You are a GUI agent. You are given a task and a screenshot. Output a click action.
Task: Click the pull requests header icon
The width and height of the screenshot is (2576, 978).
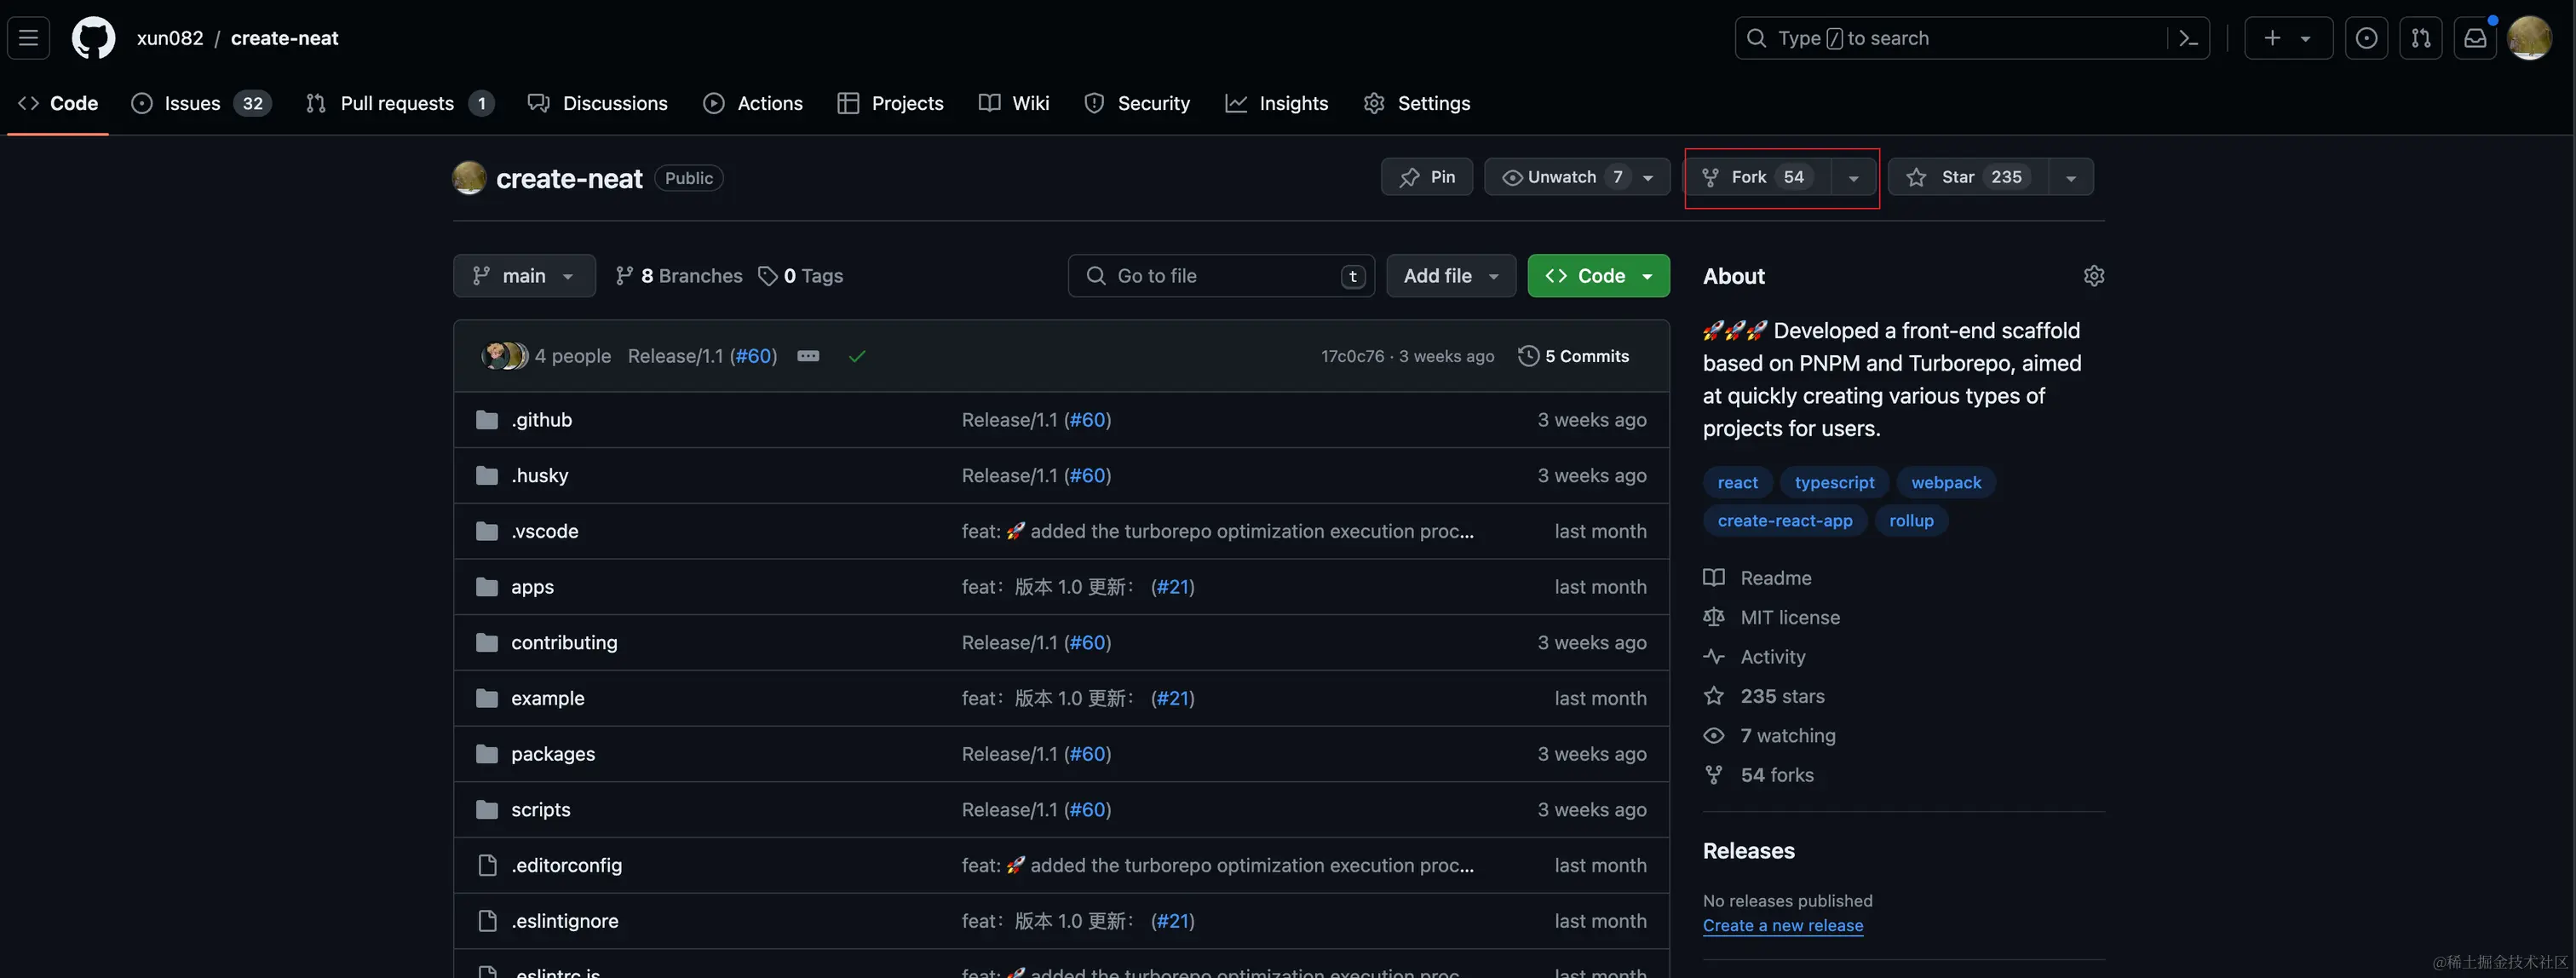(2421, 38)
